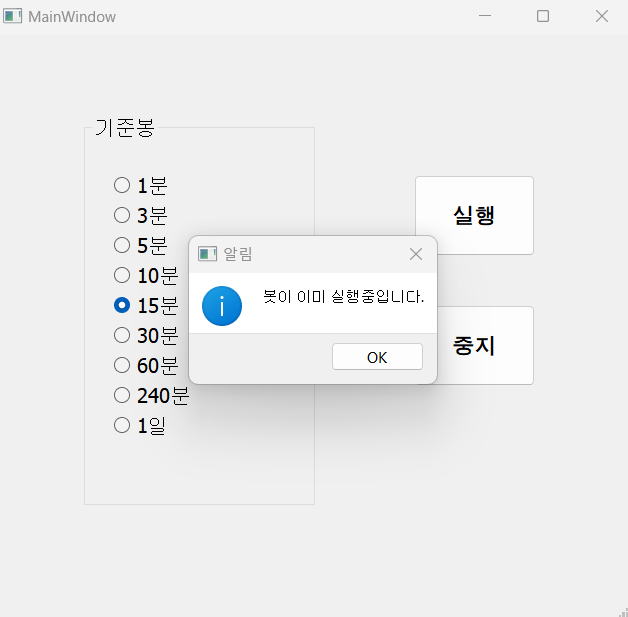Close the MainWindow window

602,16
